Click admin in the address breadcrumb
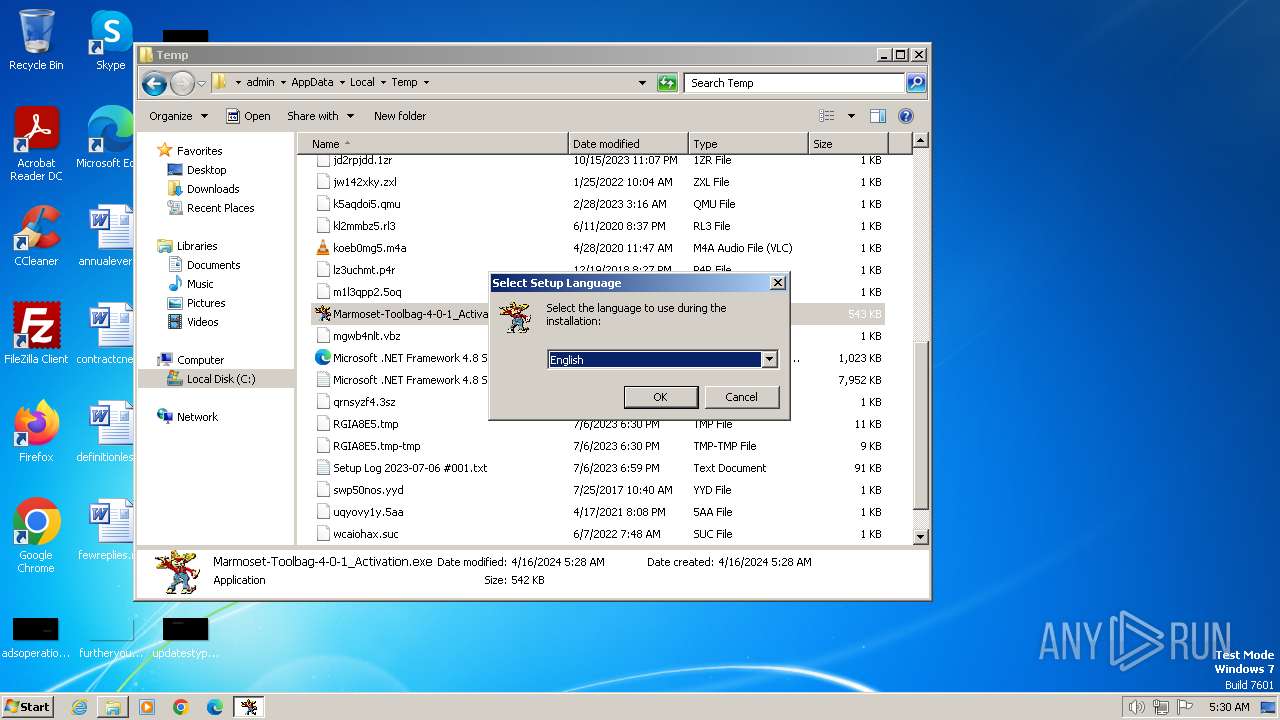 click(260, 83)
